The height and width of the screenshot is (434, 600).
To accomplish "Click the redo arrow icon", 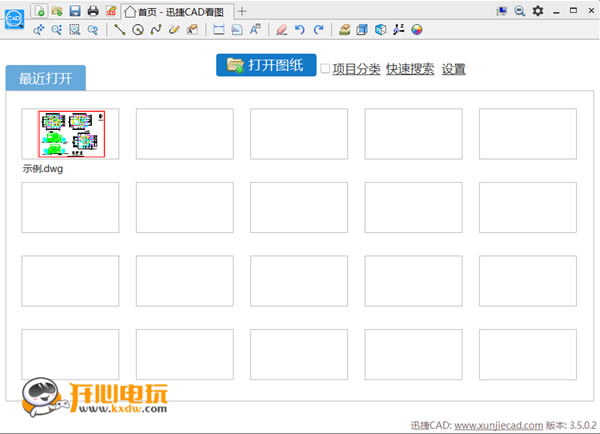I will (x=318, y=29).
